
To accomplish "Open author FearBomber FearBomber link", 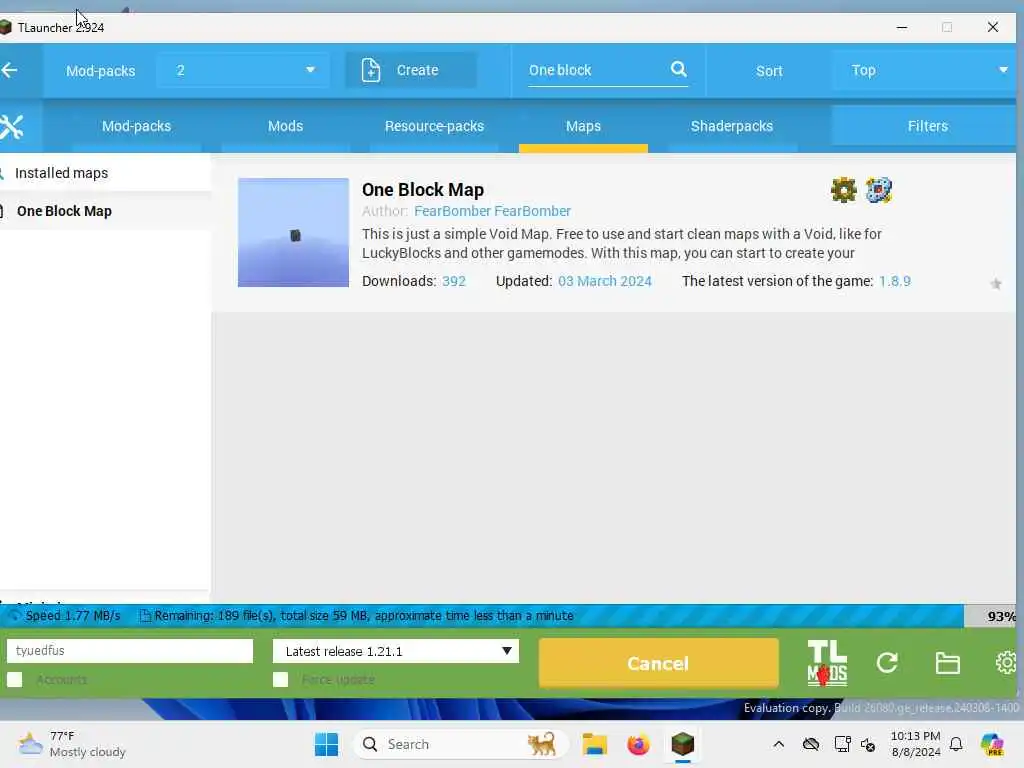I will [x=492, y=211].
